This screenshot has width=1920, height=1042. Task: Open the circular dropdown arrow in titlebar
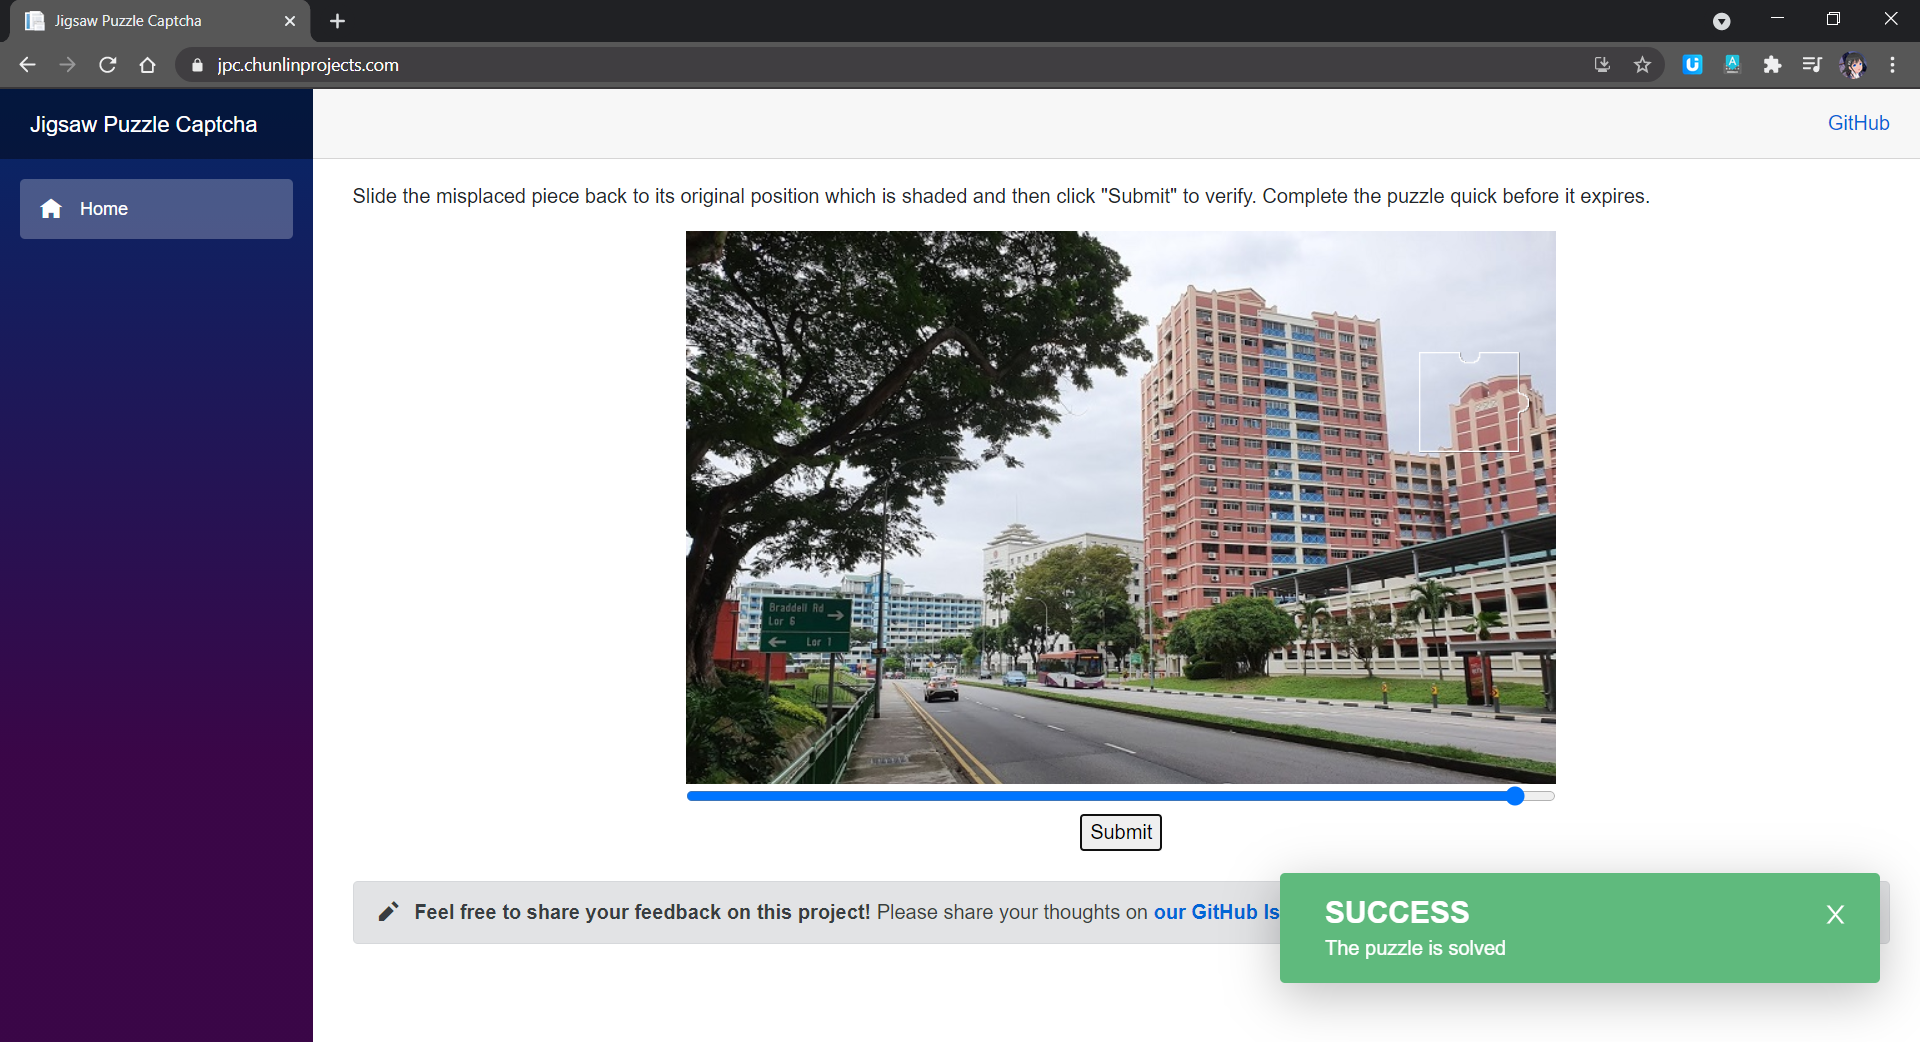pos(1721,20)
